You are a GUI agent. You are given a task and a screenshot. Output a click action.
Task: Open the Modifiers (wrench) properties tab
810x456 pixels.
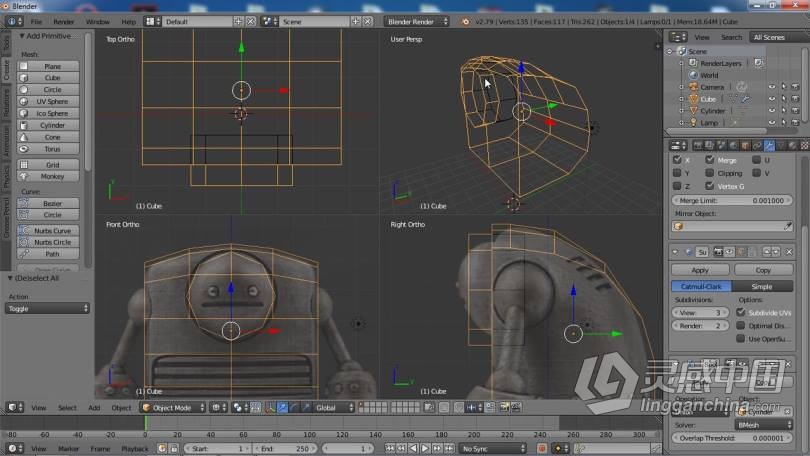click(x=769, y=146)
